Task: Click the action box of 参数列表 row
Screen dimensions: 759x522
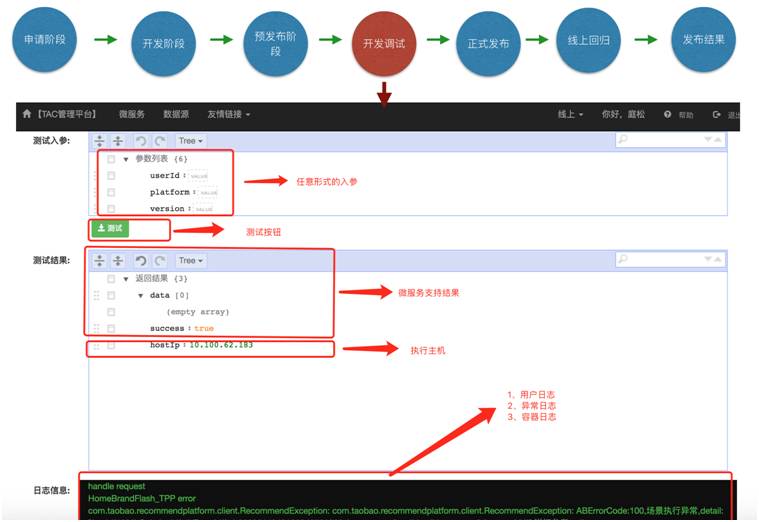Action: (111, 159)
